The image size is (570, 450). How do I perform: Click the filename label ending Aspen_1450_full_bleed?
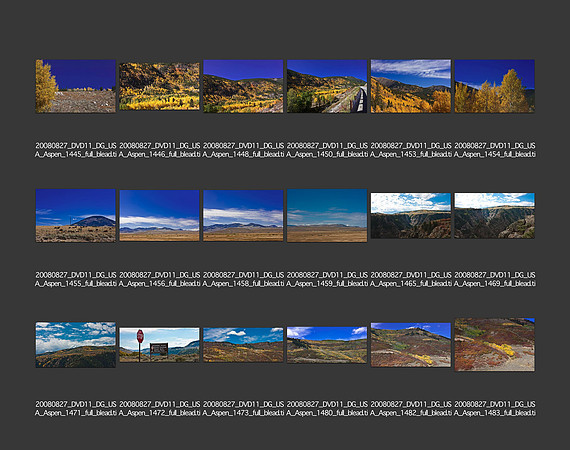(x=327, y=150)
